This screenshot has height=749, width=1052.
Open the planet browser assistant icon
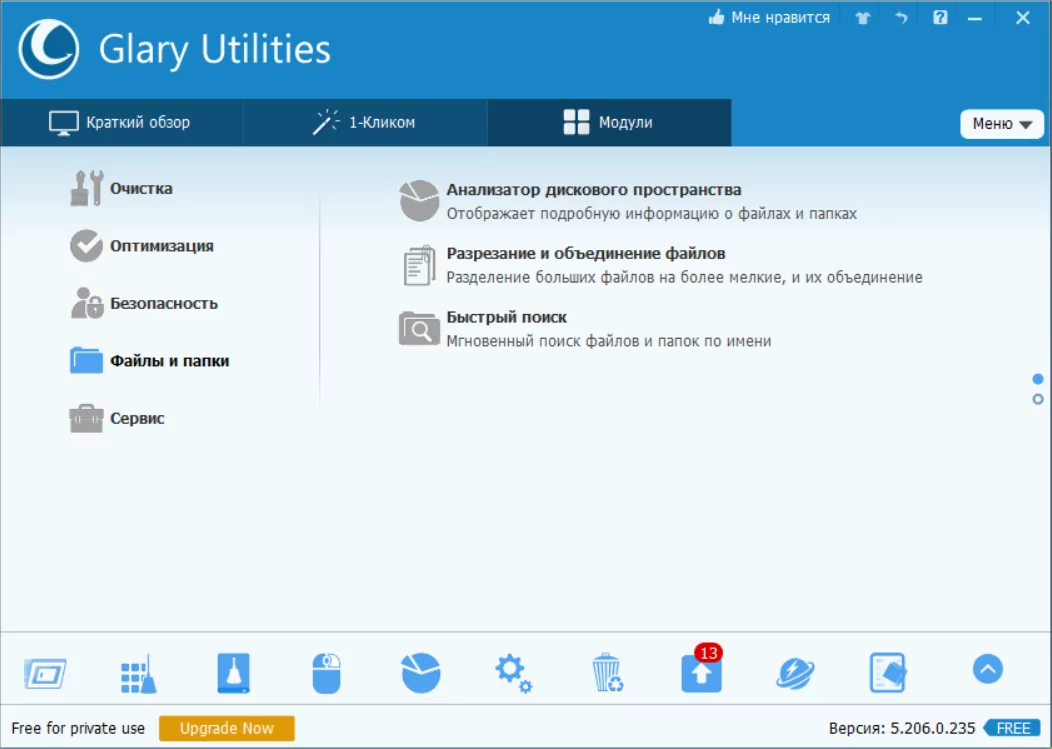[x=795, y=674]
